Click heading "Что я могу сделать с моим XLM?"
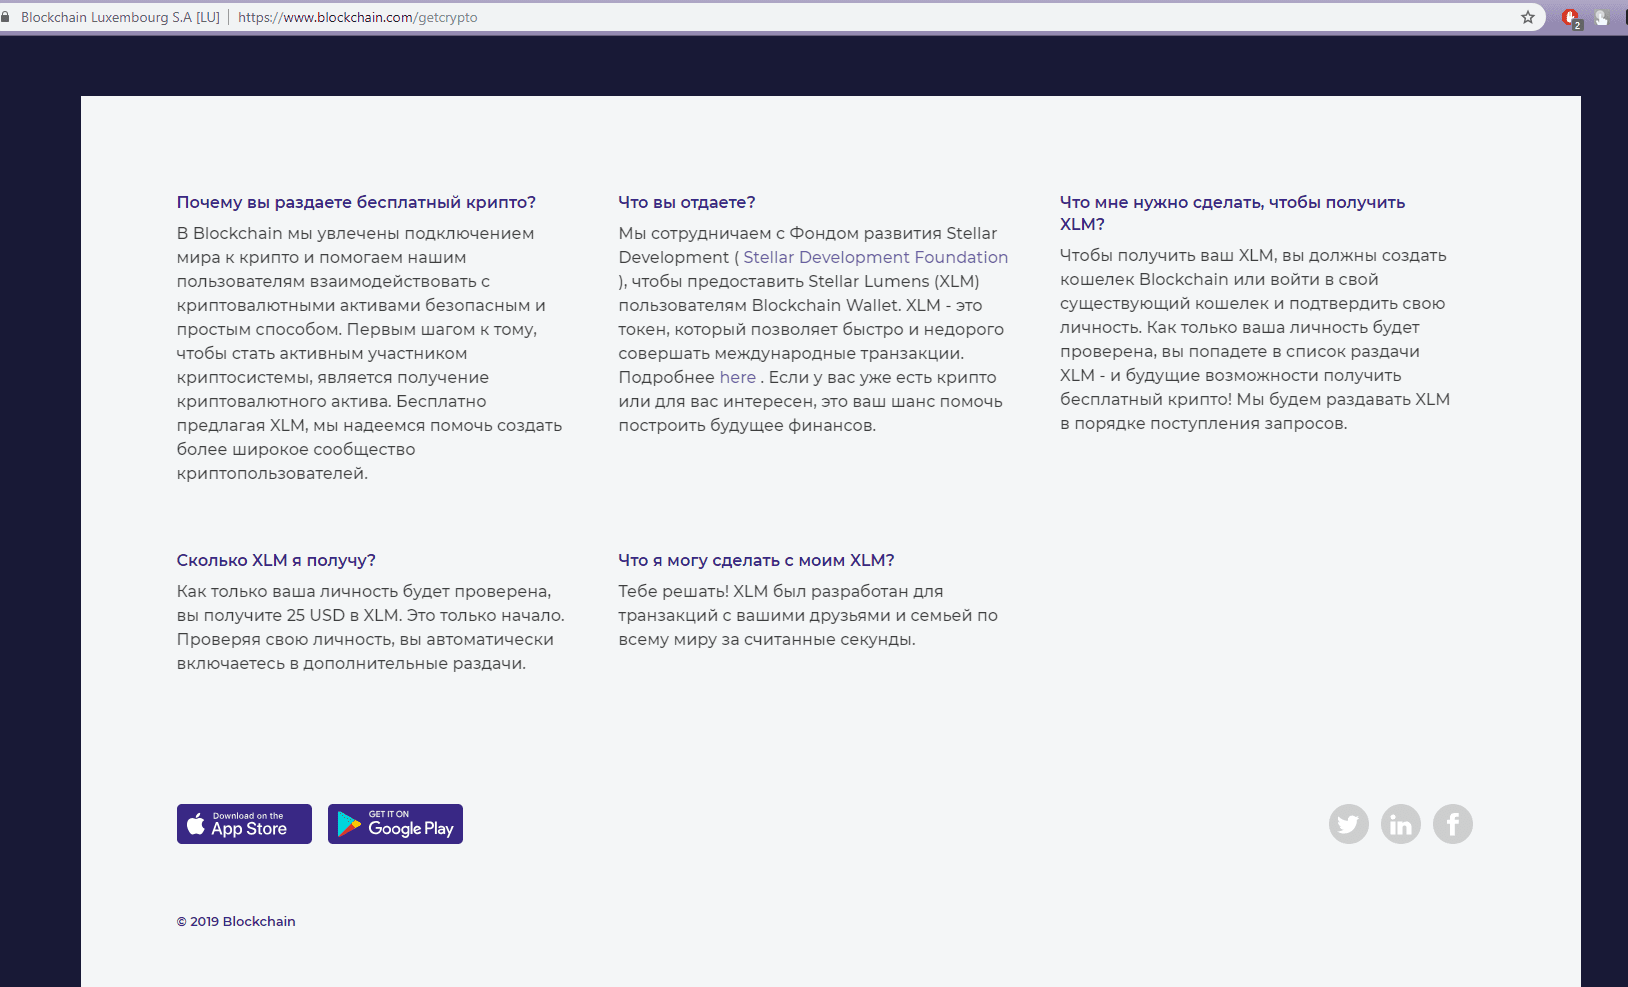This screenshot has height=987, width=1628. [x=756, y=560]
